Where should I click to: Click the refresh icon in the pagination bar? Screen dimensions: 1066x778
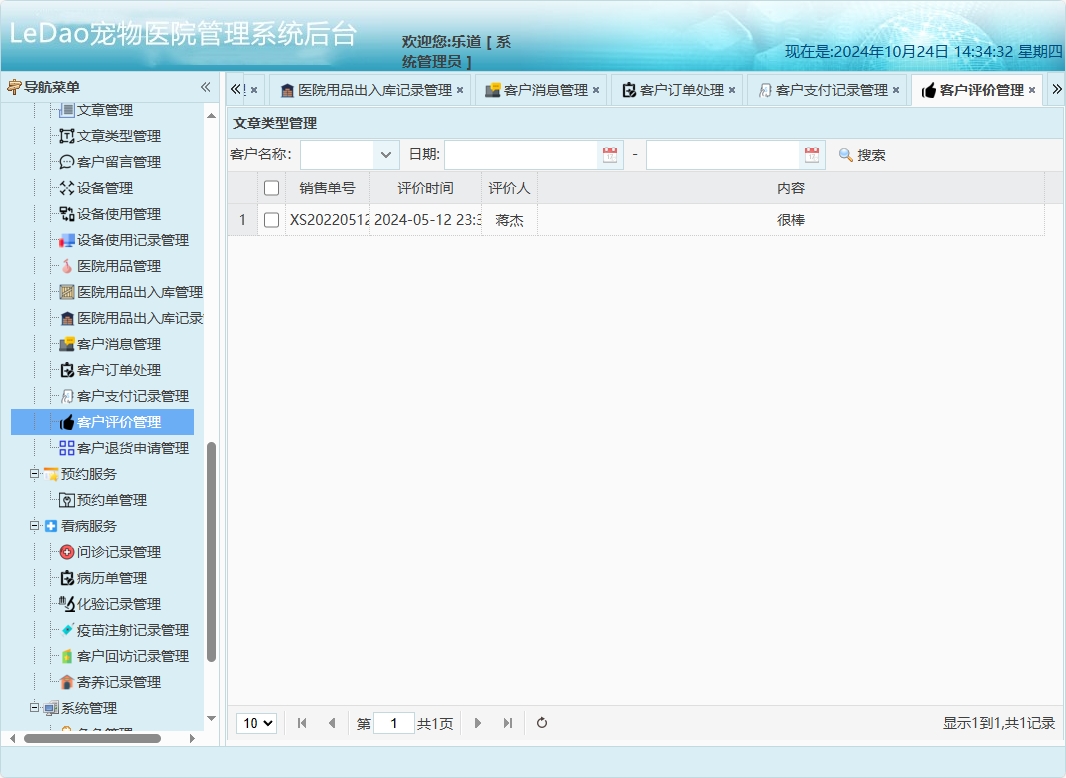(x=541, y=722)
